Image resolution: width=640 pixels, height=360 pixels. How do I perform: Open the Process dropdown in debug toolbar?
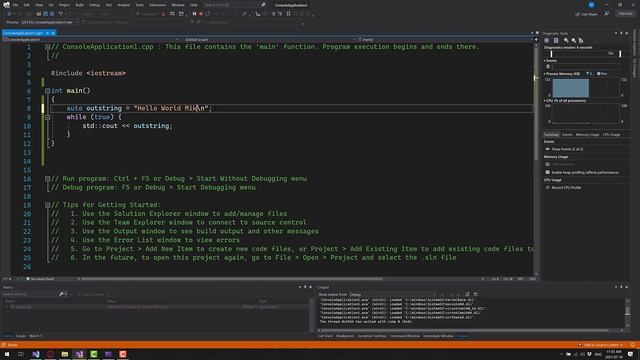click(x=49, y=22)
